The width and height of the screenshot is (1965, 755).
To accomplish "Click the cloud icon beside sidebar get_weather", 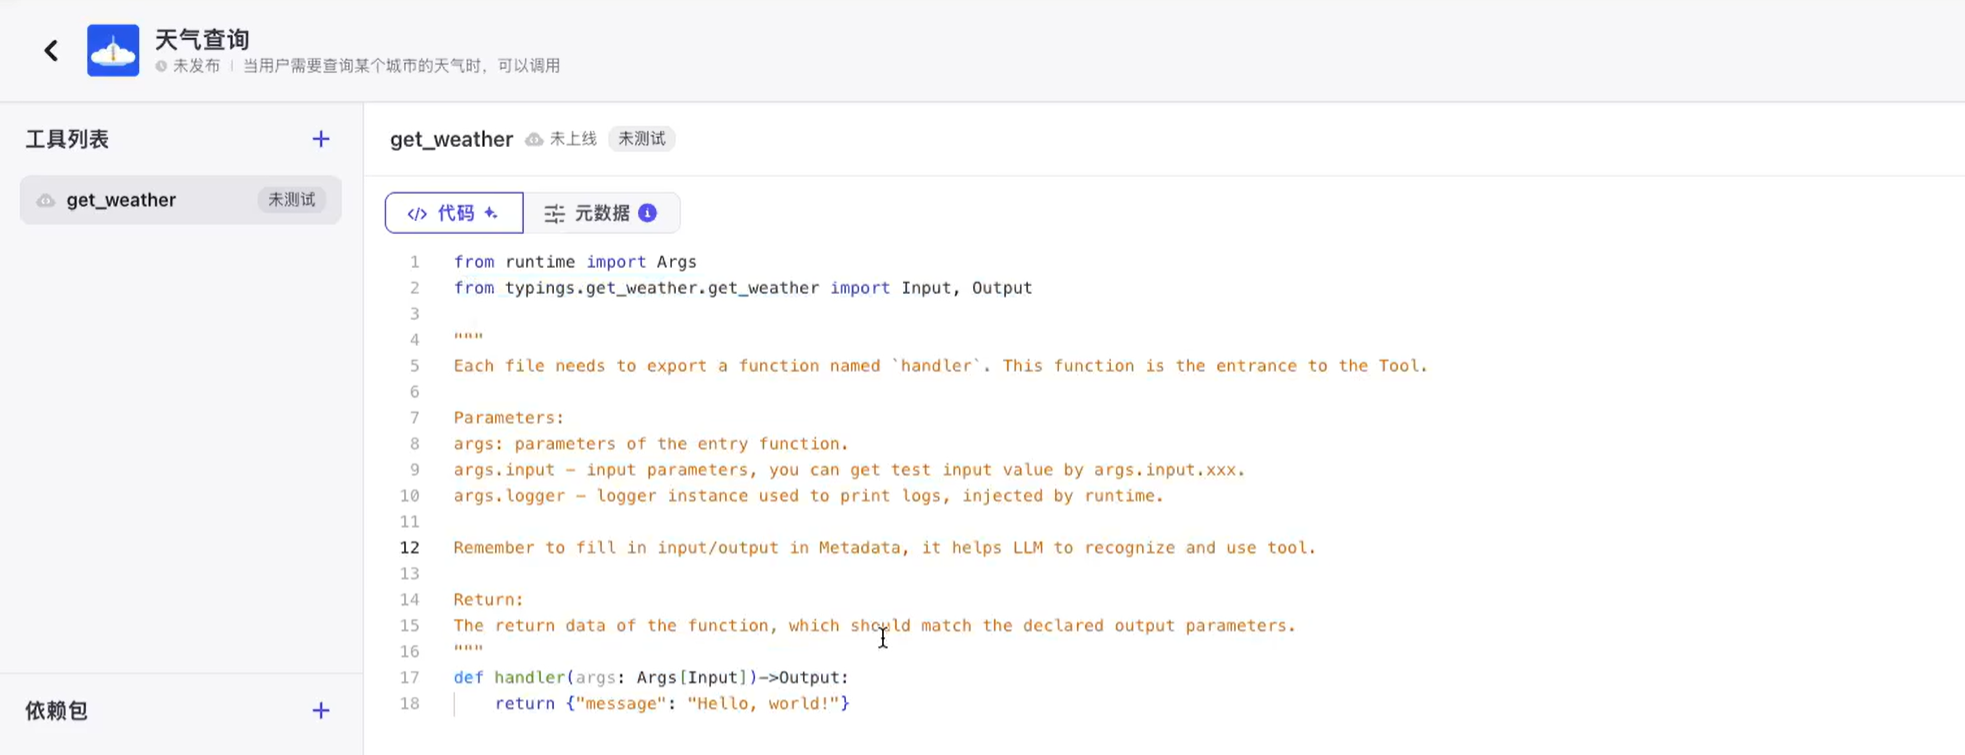I will (x=46, y=200).
